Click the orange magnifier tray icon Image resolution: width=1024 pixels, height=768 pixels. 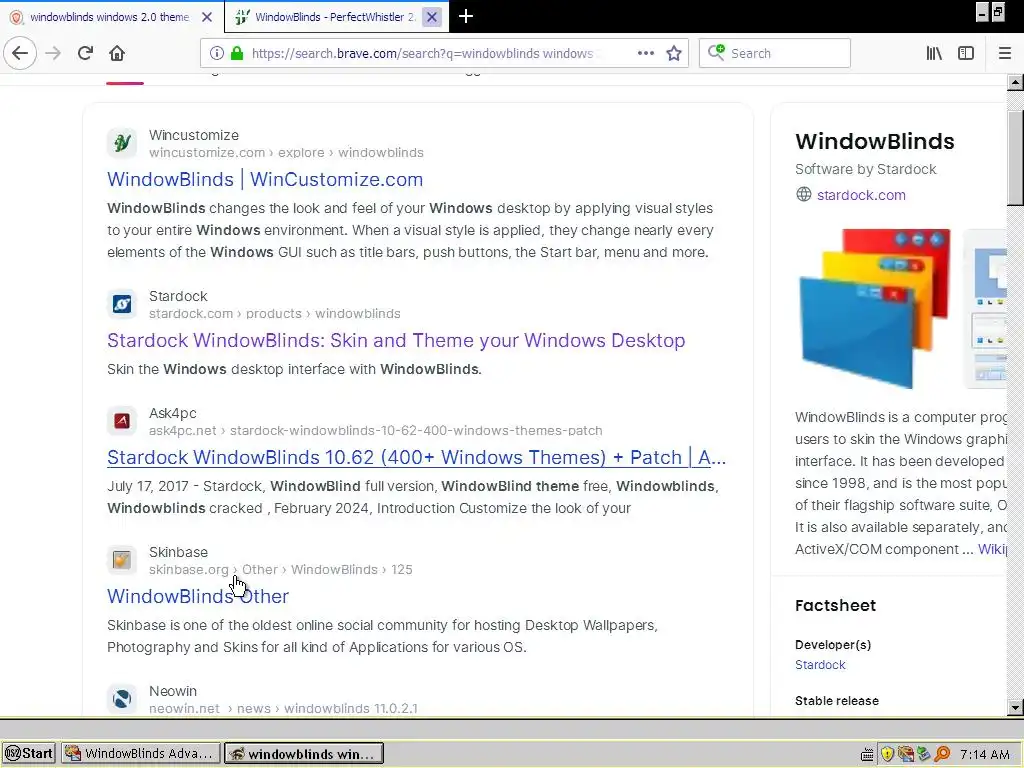coord(942,754)
